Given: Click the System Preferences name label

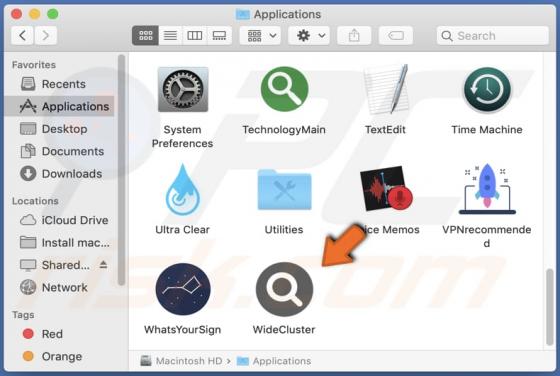Looking at the screenshot, I should pyautogui.click(x=182, y=136).
